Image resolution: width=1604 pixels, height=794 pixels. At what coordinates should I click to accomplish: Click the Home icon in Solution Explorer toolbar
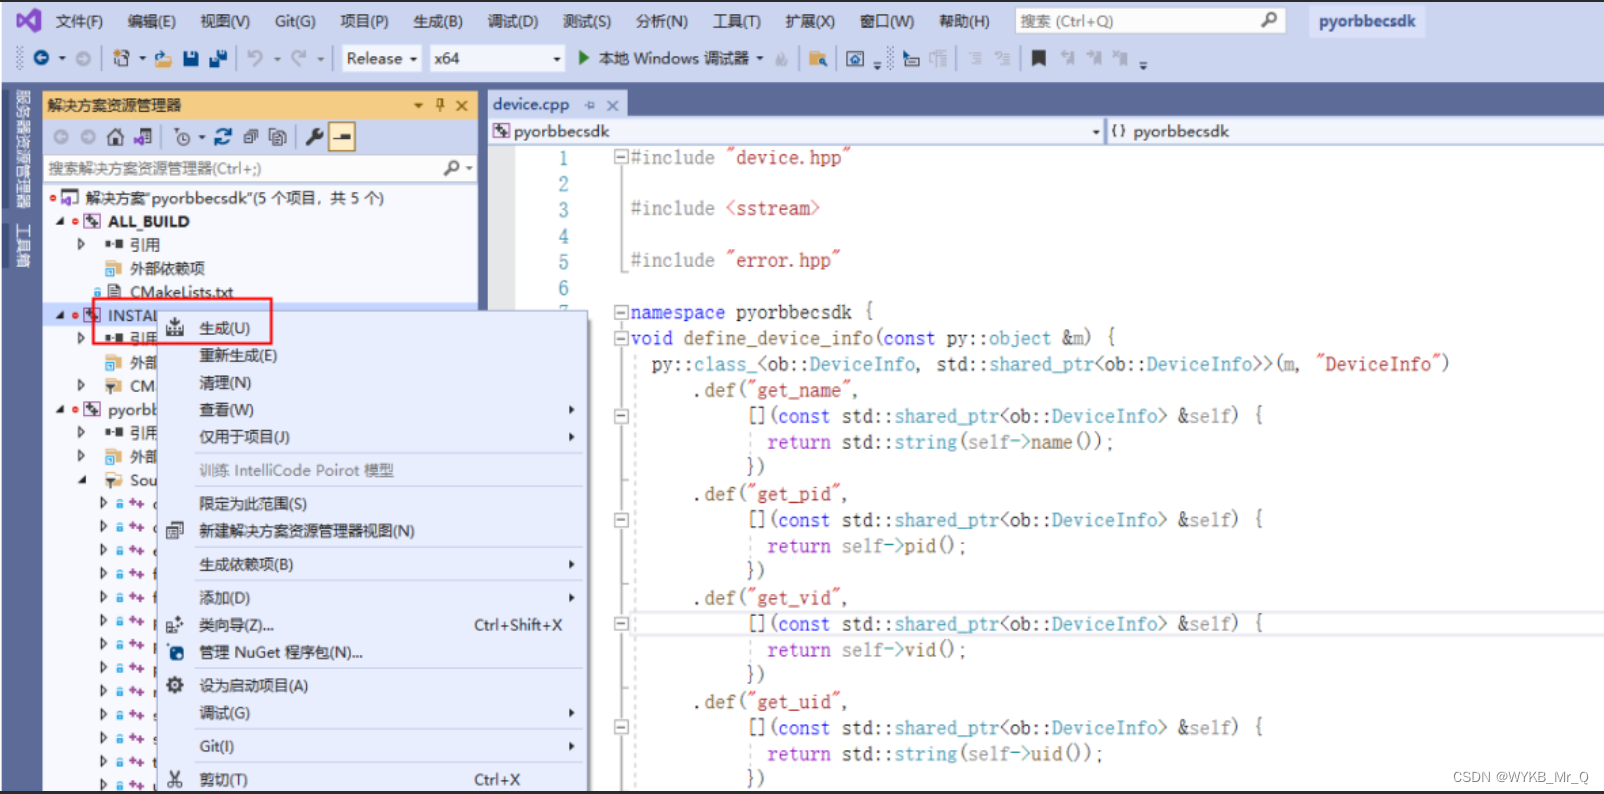pyautogui.click(x=116, y=137)
